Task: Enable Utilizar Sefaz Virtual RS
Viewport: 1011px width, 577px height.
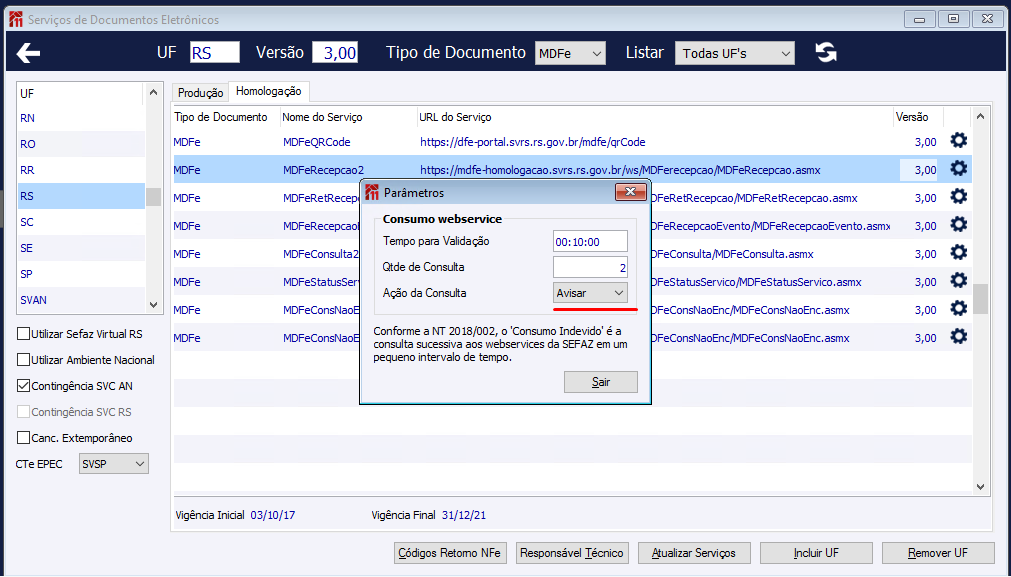Action: click(x=23, y=334)
